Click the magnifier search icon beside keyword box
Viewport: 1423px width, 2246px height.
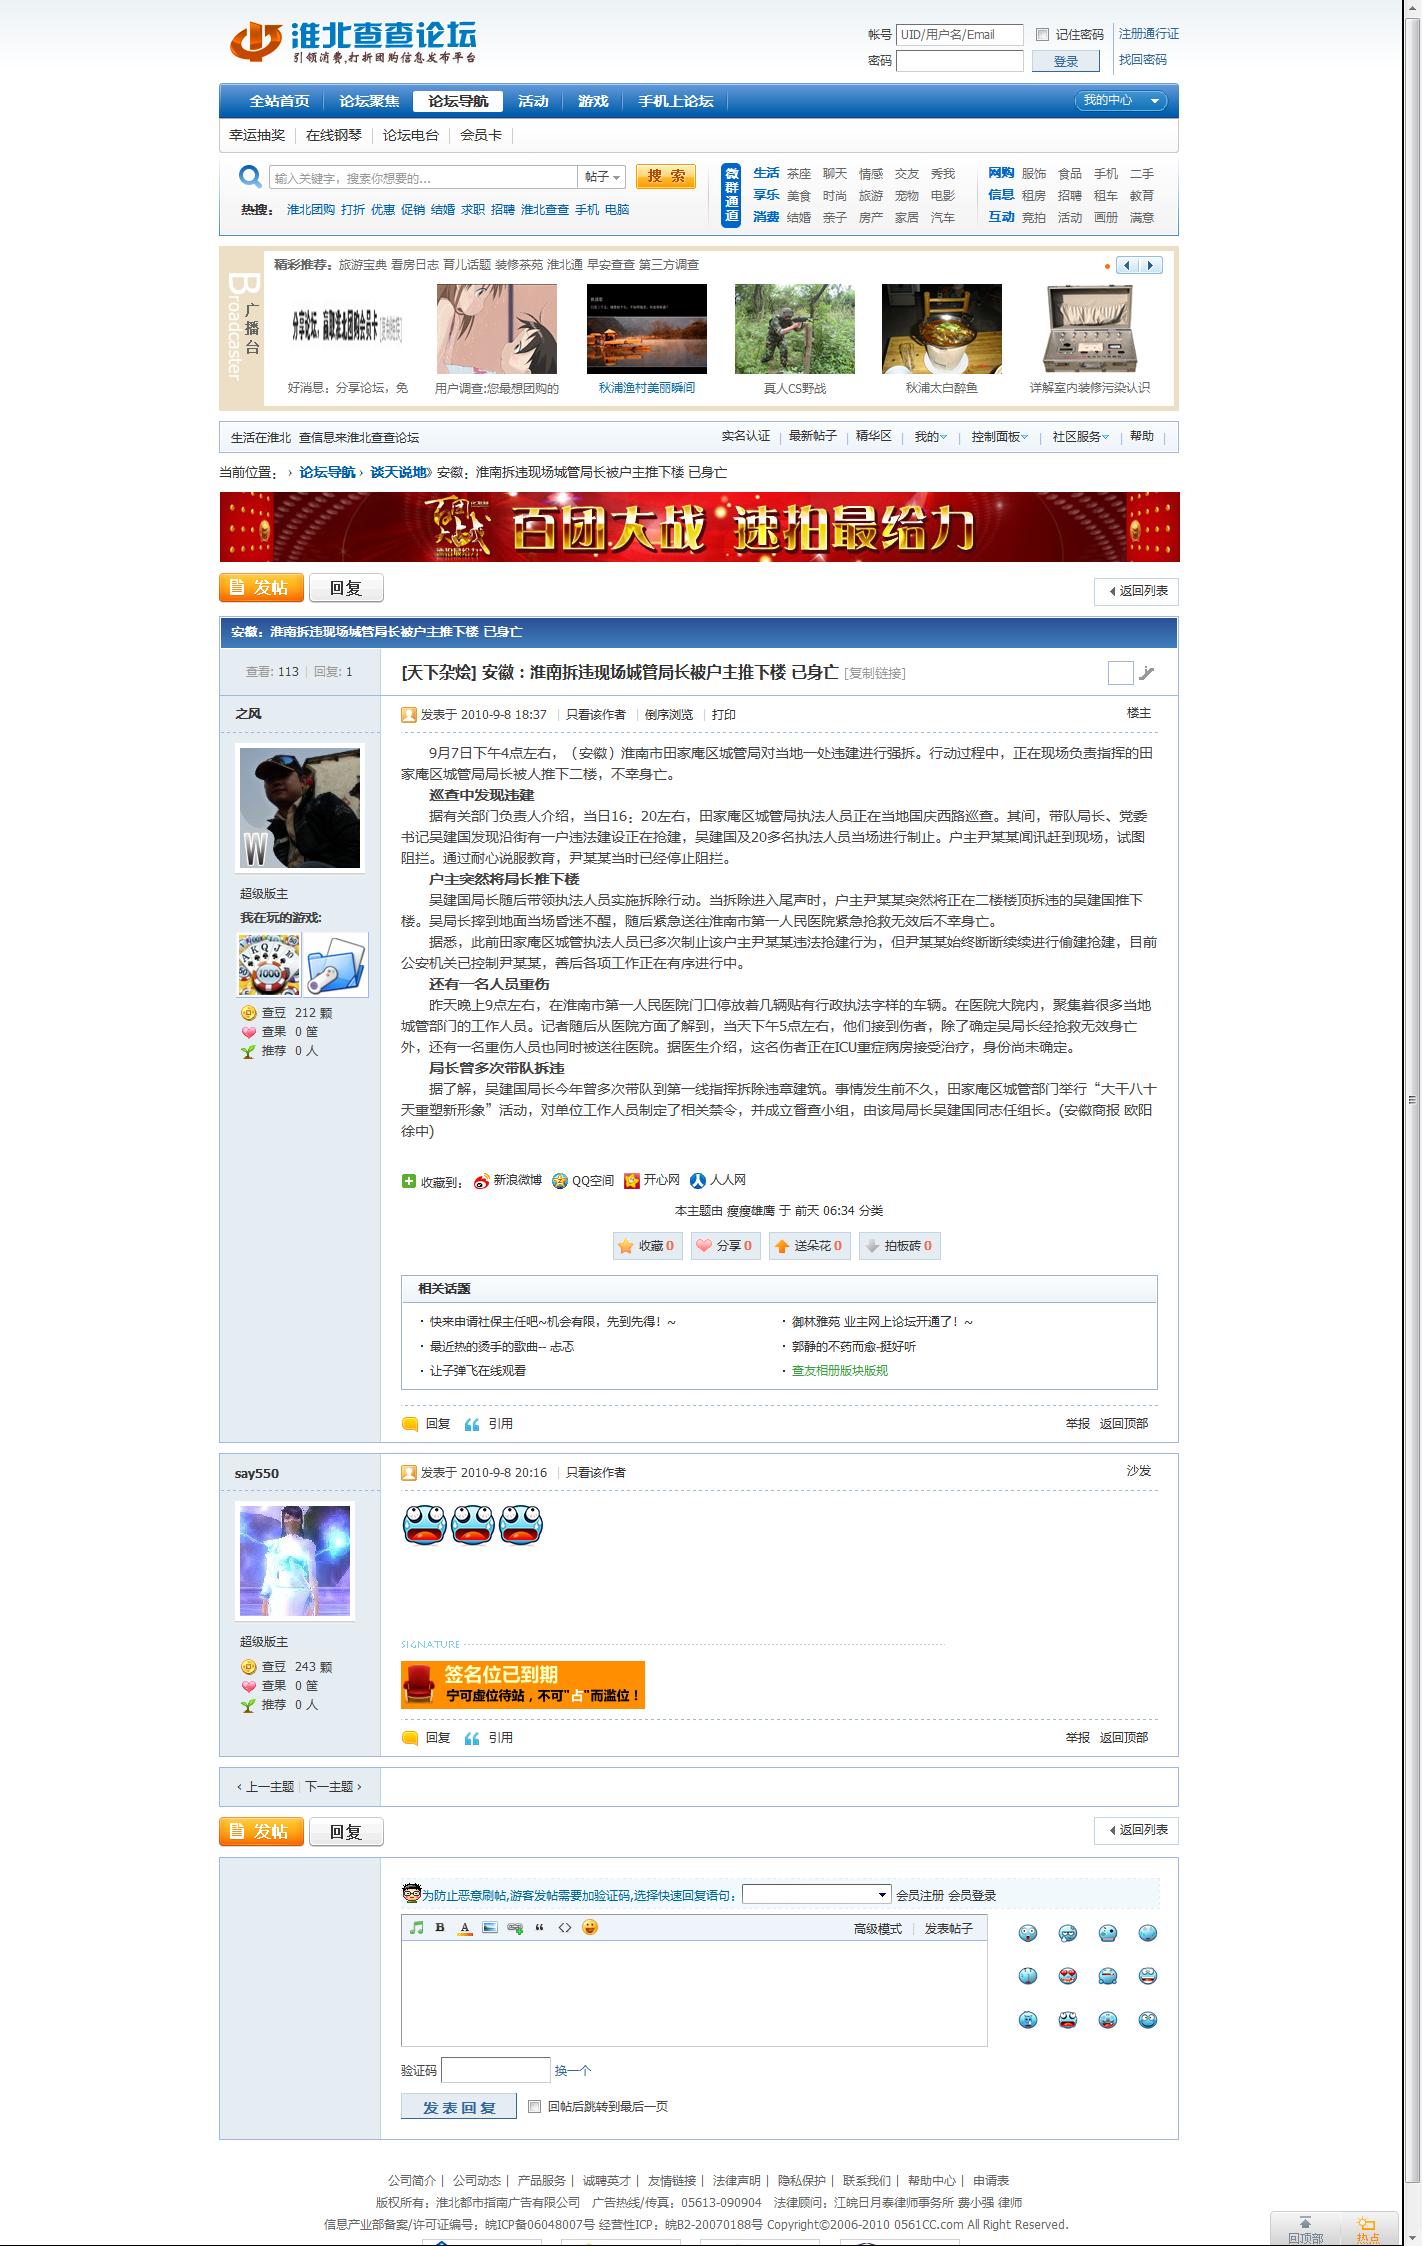[x=250, y=177]
